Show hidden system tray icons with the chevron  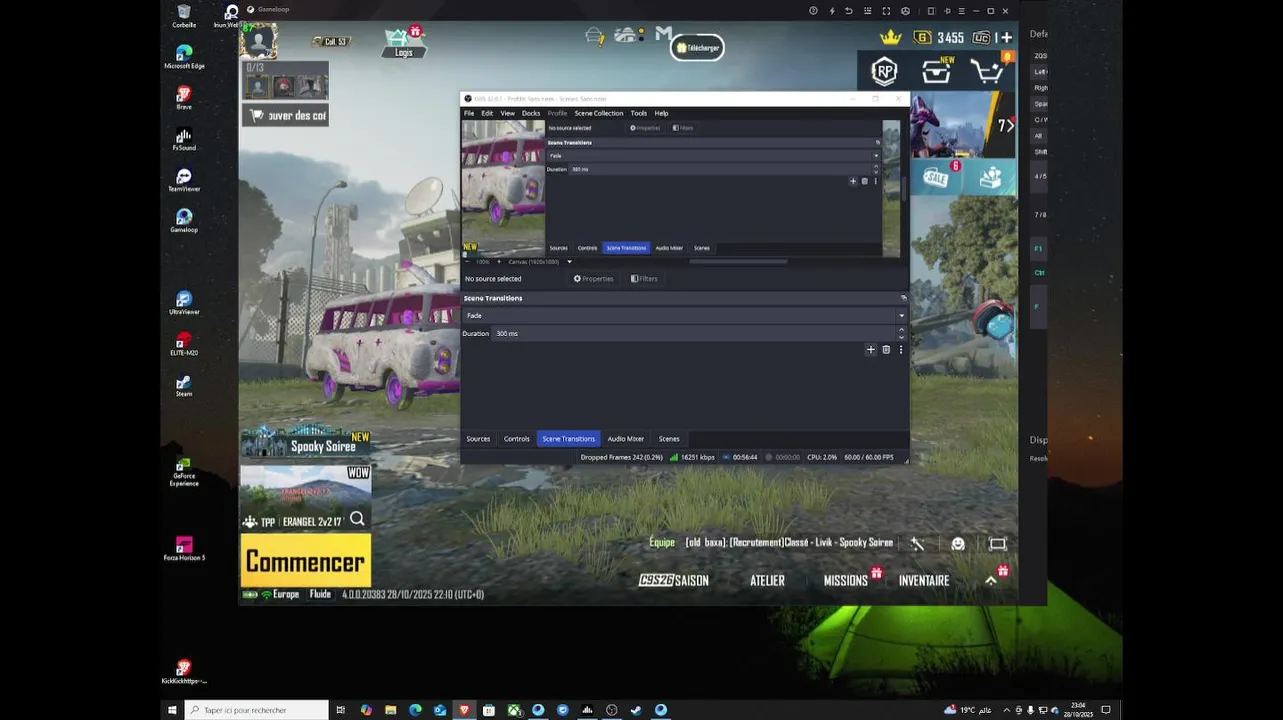pos(1006,710)
